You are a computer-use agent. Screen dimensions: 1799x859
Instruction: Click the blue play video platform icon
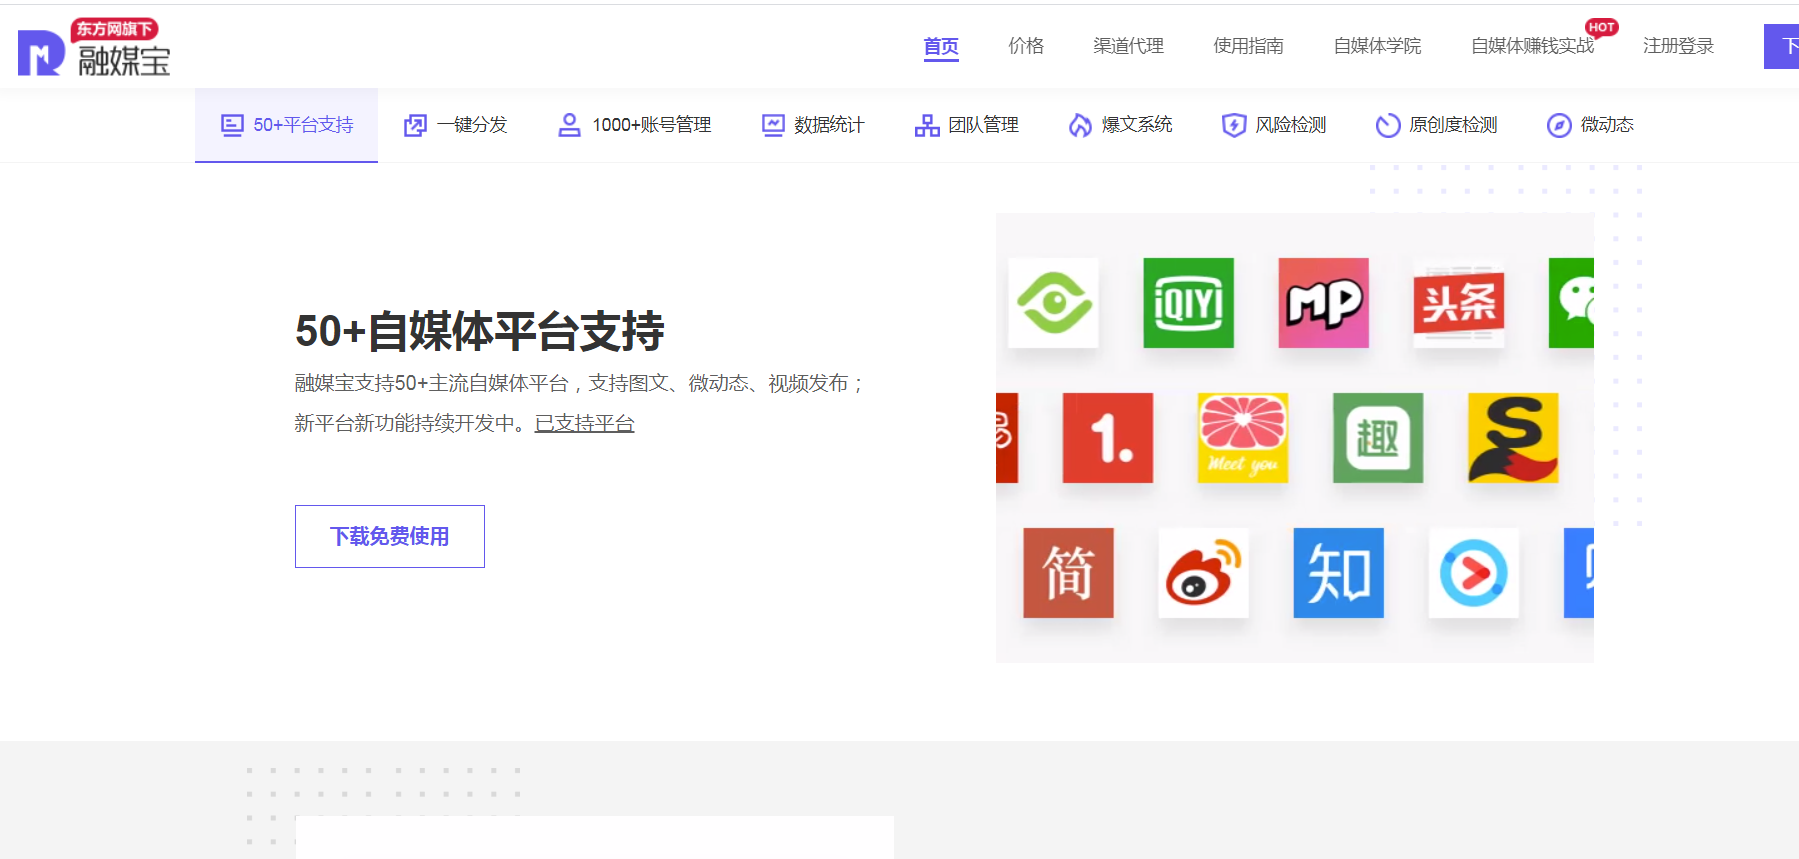(1474, 573)
